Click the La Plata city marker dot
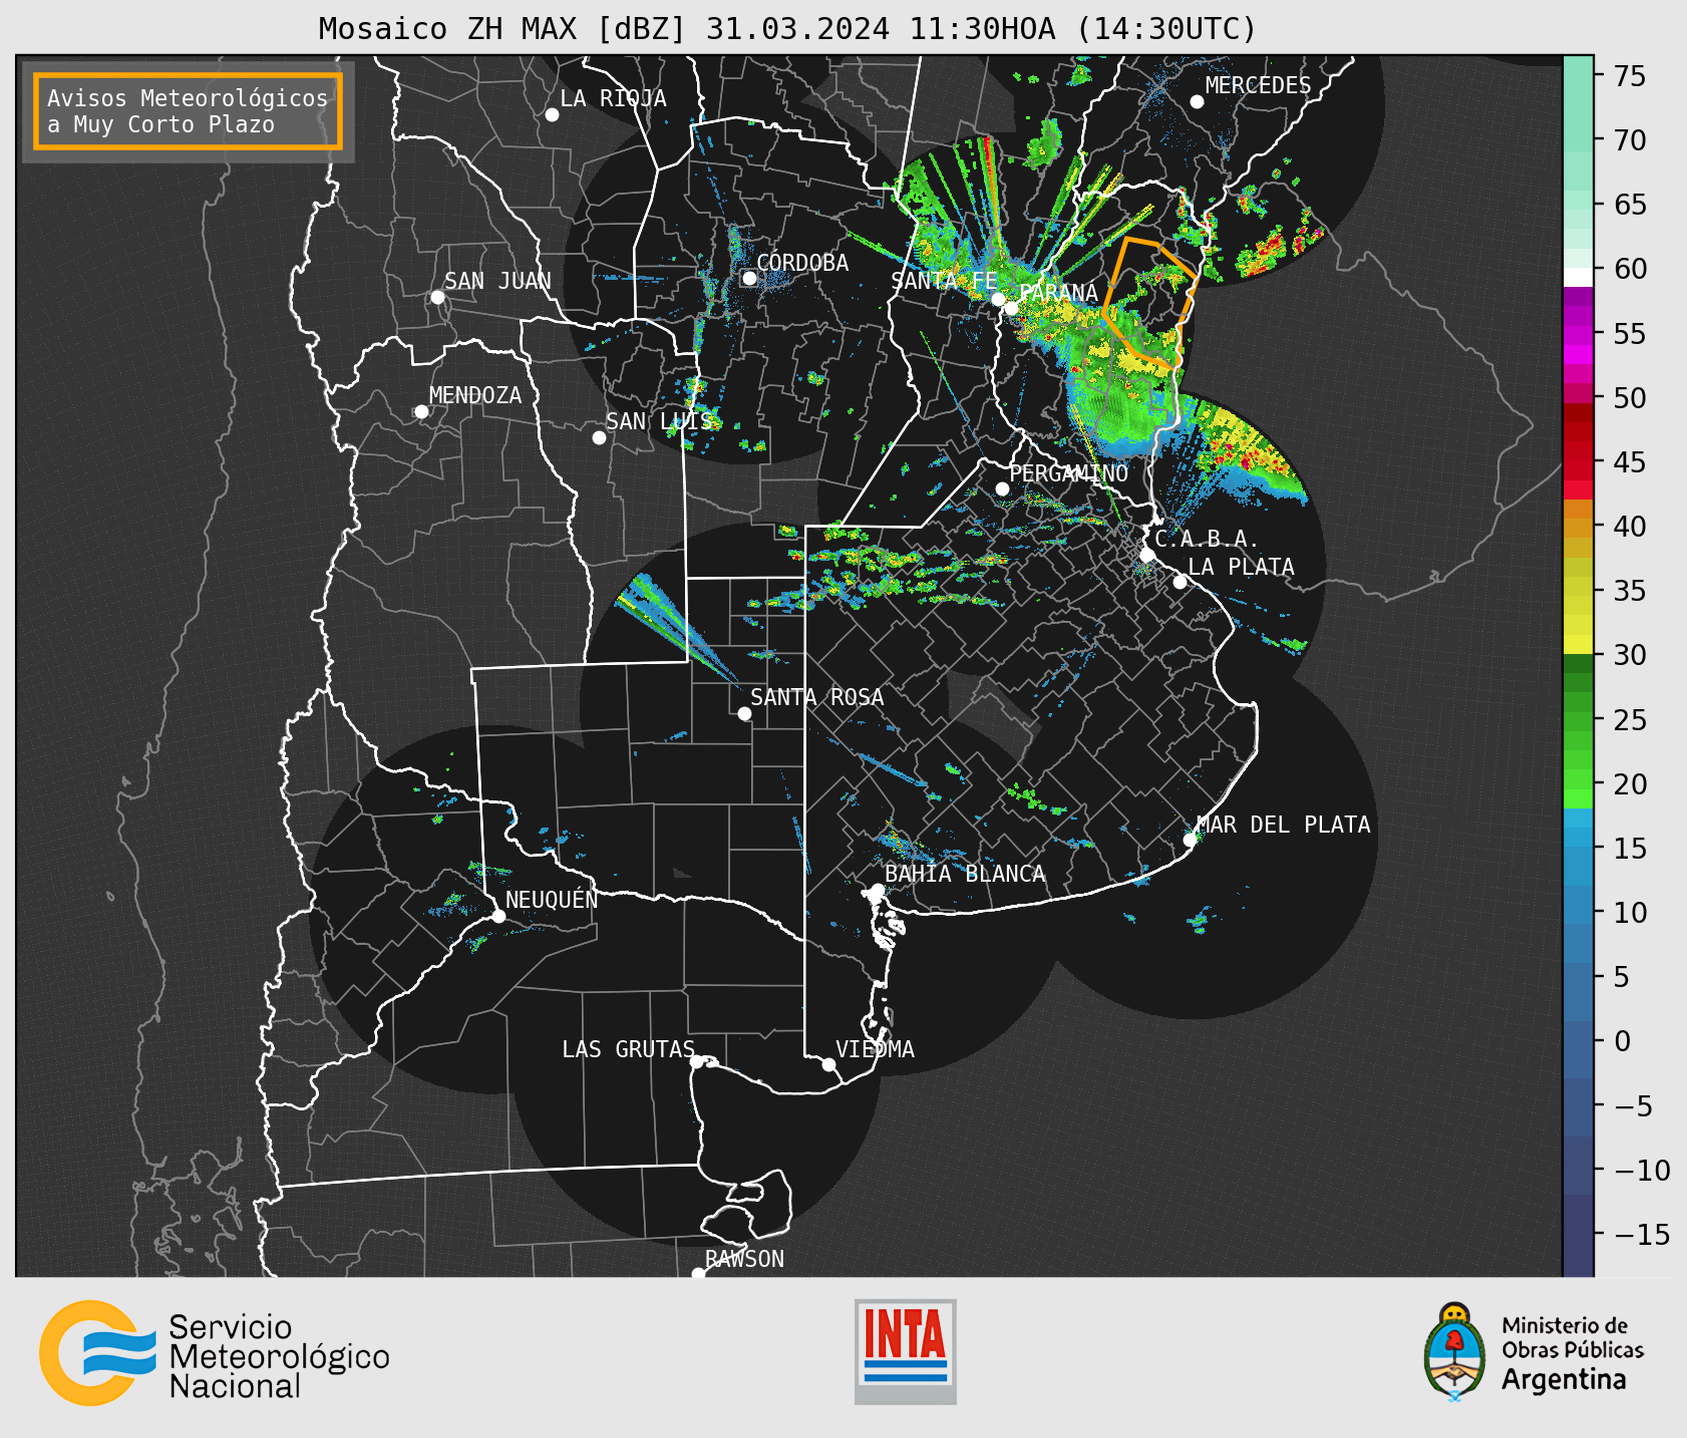1687x1438 pixels. pyautogui.click(x=1180, y=582)
